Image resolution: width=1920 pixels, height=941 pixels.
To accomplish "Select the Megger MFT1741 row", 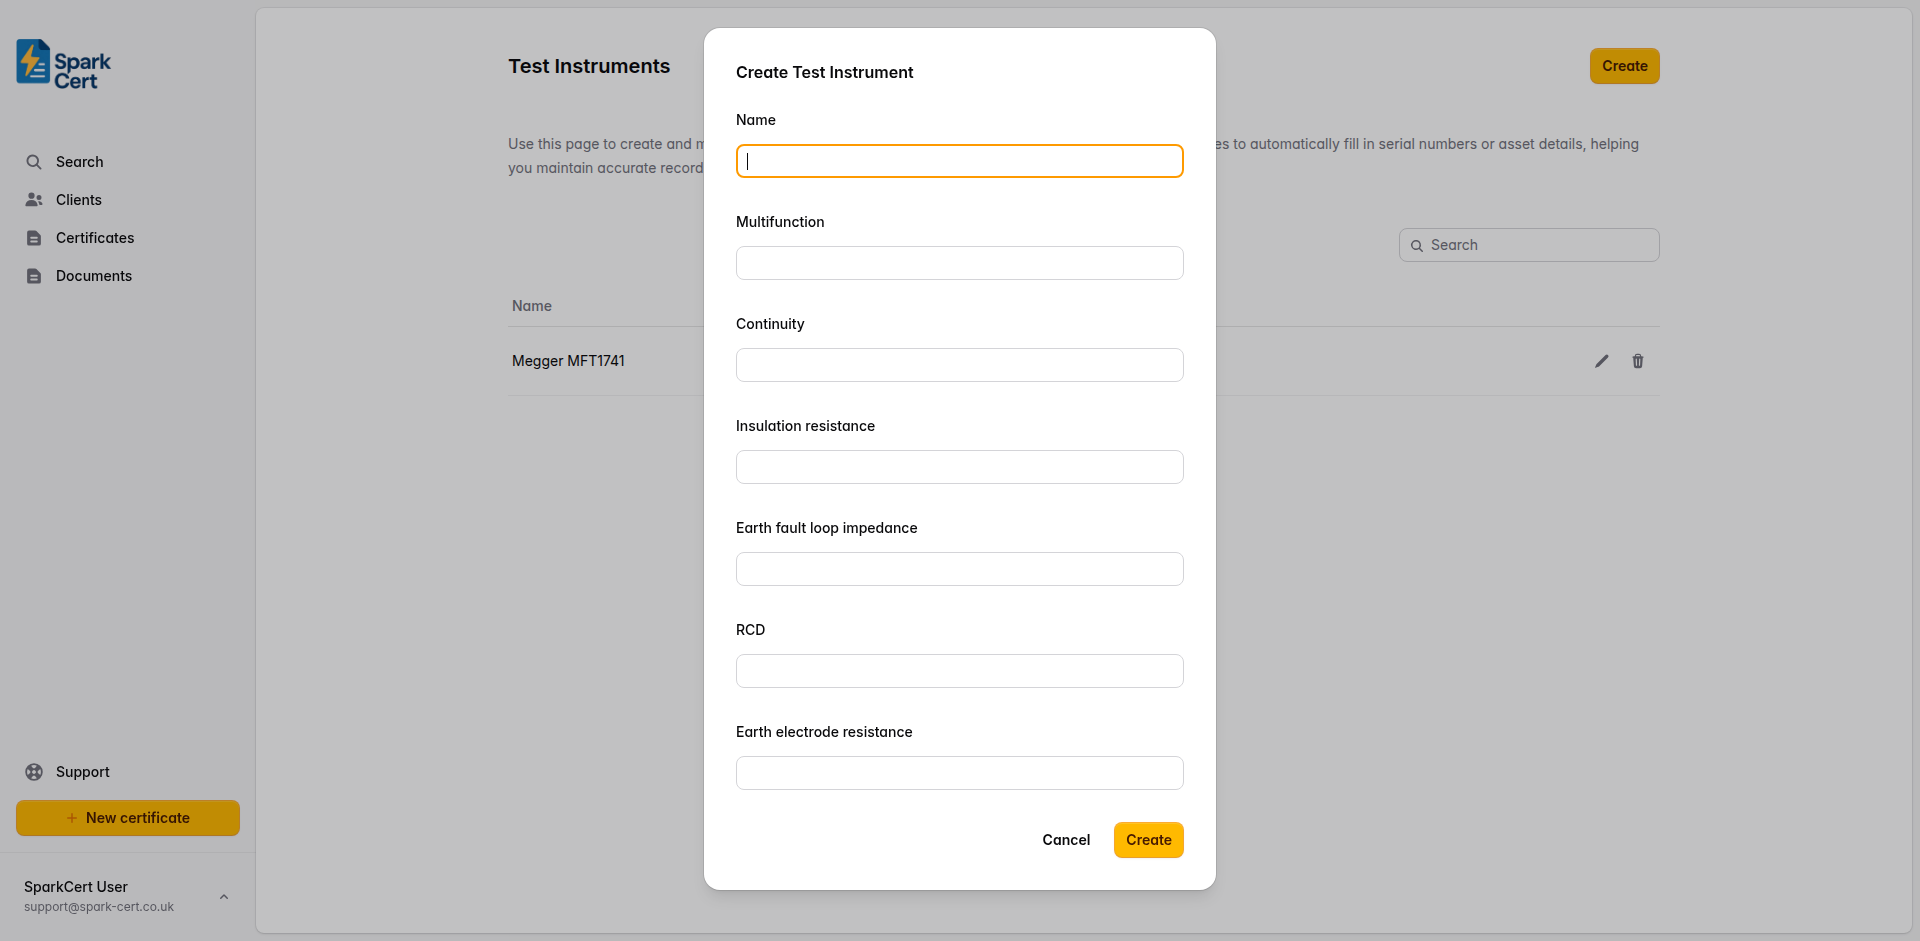I will coord(568,361).
